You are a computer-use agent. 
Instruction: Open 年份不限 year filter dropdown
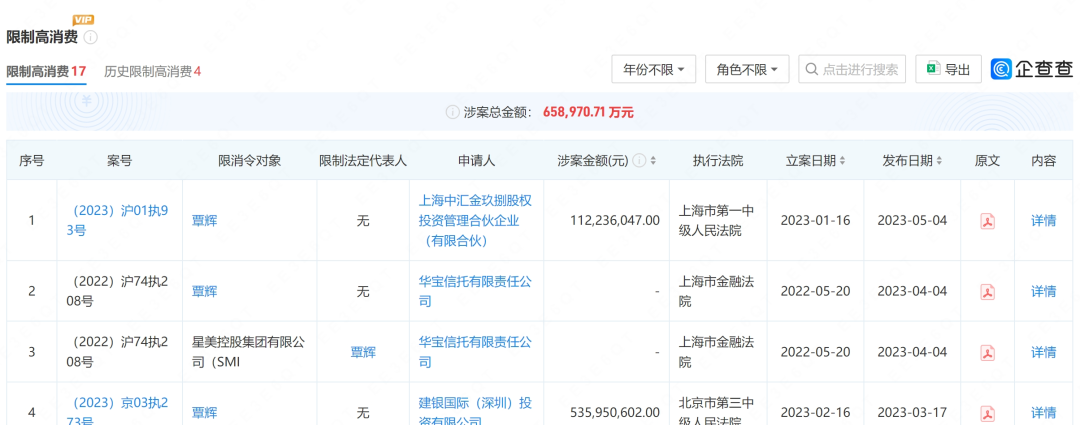click(x=654, y=69)
